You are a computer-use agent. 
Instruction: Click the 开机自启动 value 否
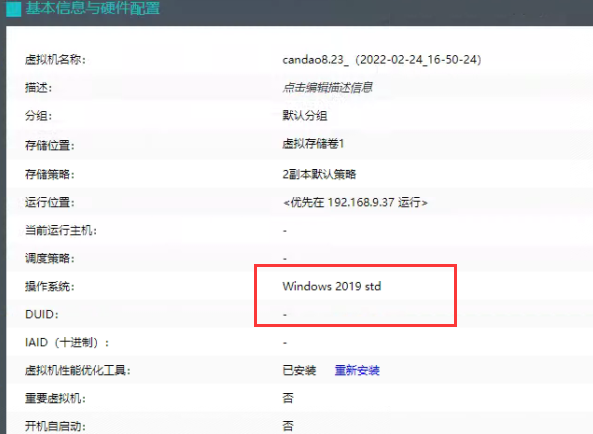pos(288,426)
